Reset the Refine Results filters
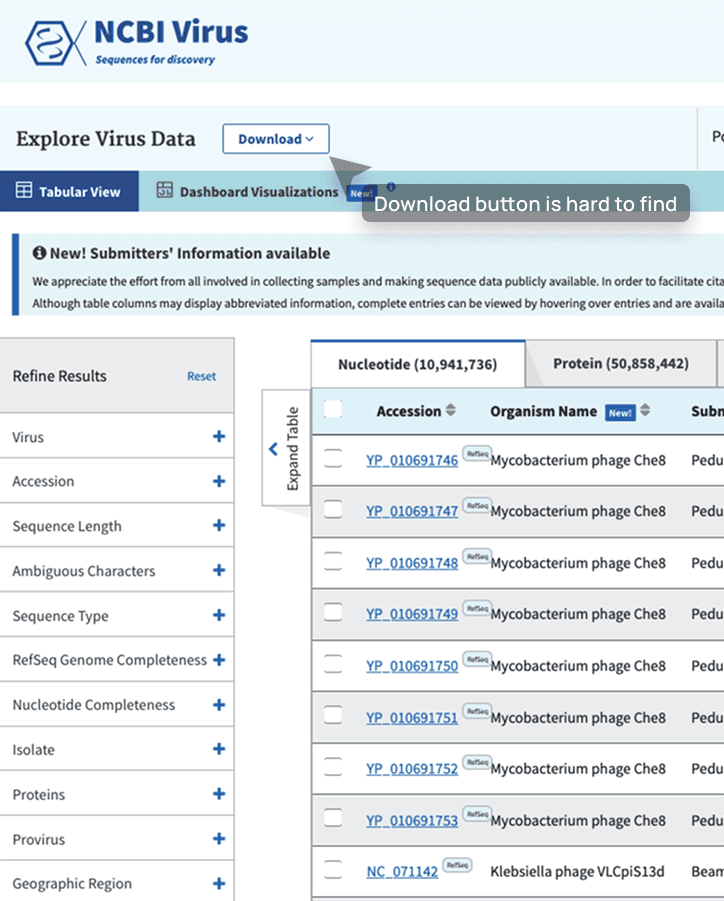This screenshot has height=901, width=724. pos(202,376)
